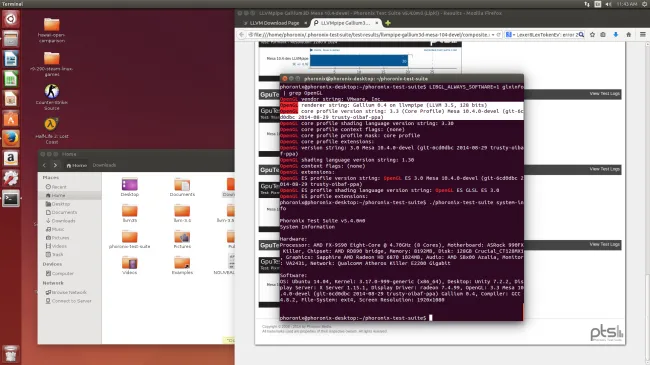Open Videos folder in Files icon view
This screenshot has width=650, height=365.
point(130,265)
